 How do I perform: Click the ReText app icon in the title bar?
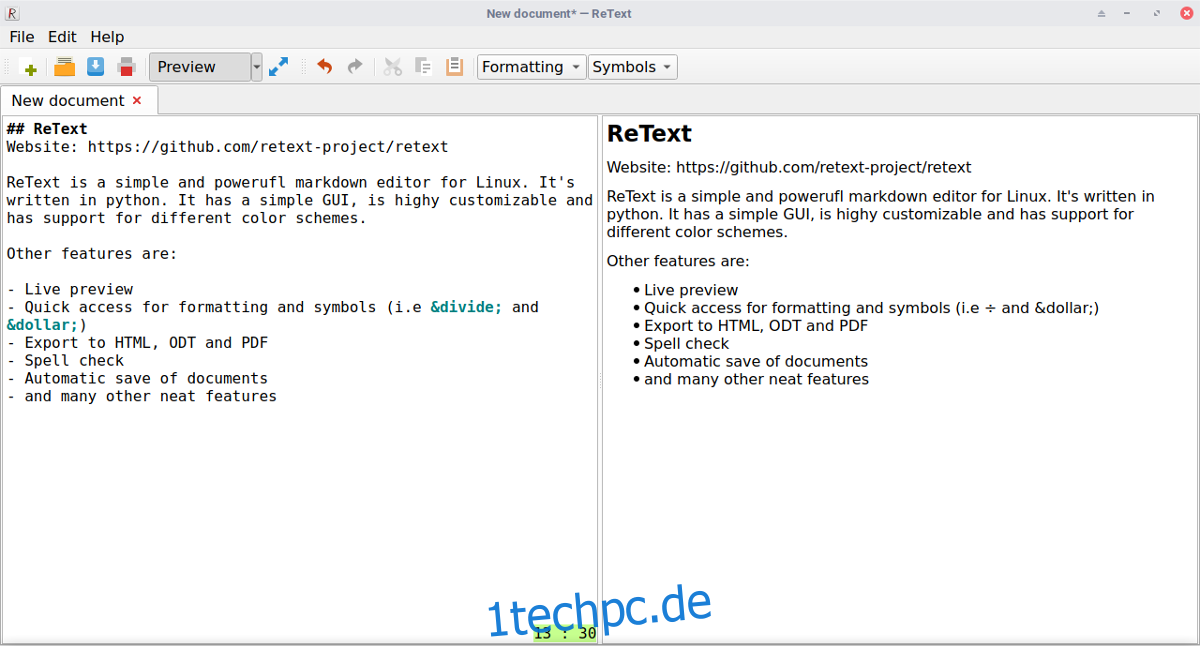[12, 13]
